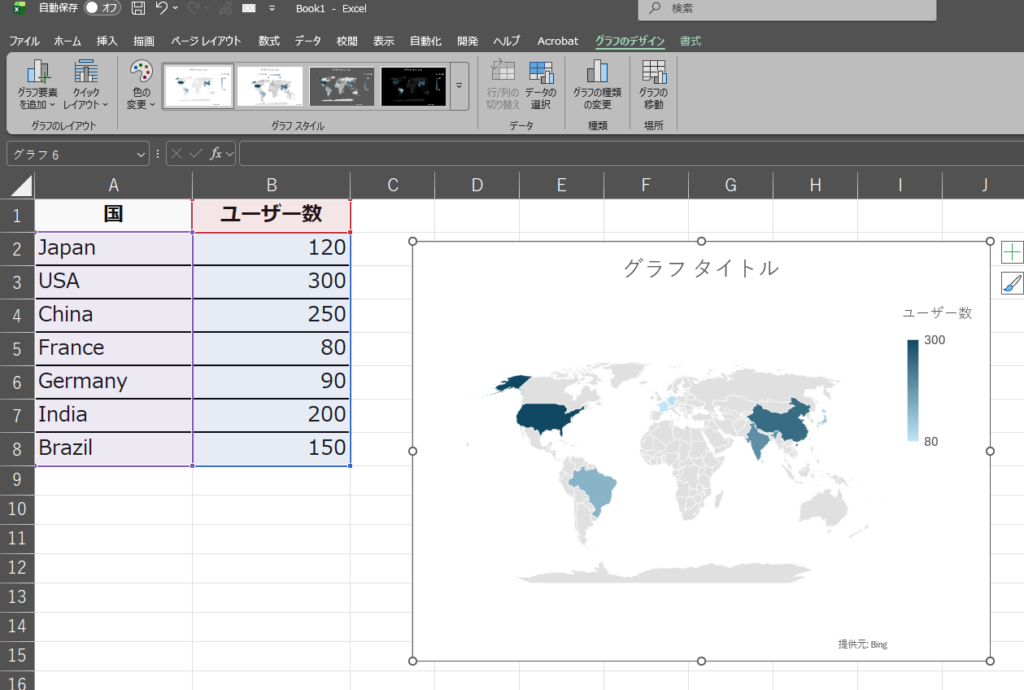This screenshot has height=690, width=1024.
Task: Click the paintbrush chart styles button
Action: [x=1012, y=284]
